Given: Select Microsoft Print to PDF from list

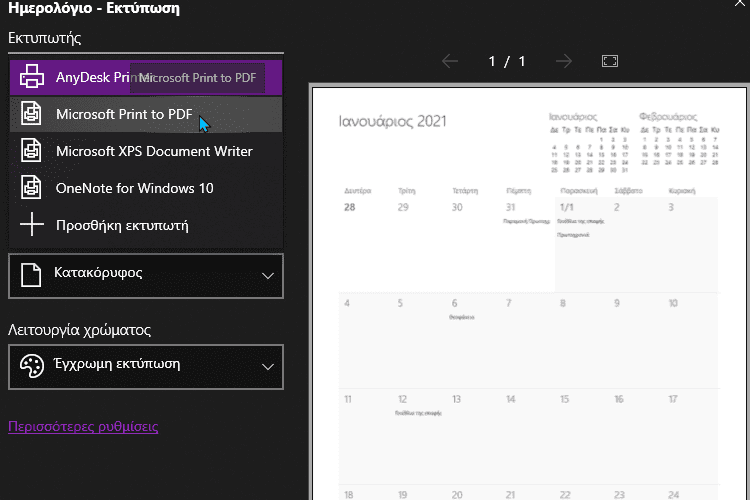Looking at the screenshot, I should click(x=124, y=114).
